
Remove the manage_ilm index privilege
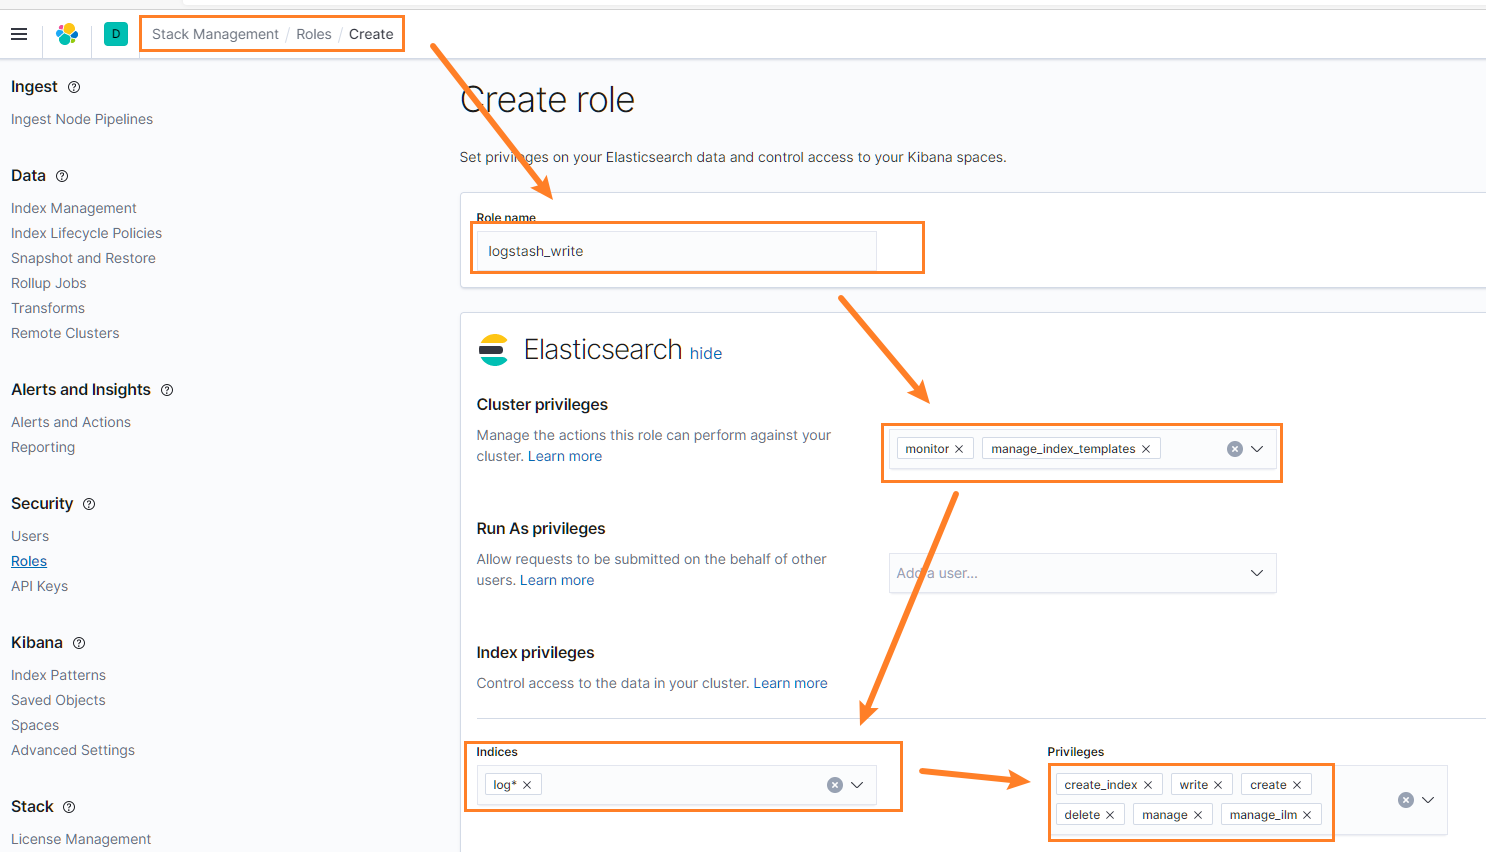(1307, 815)
